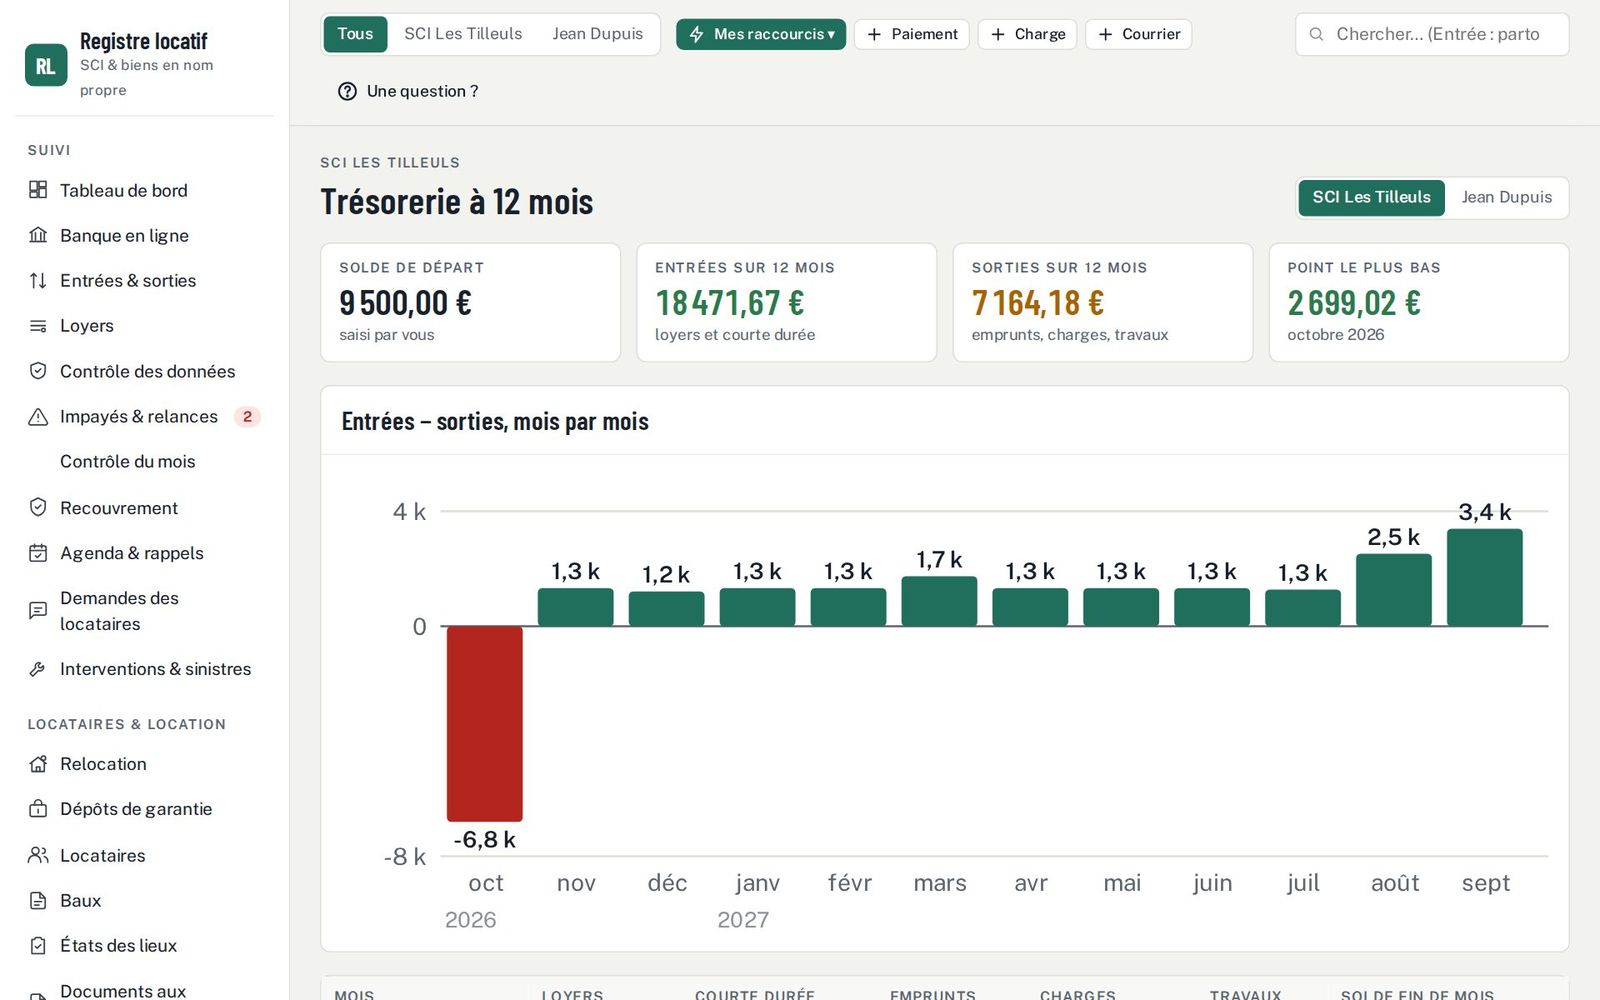Screen dimensions: 1600x1000
Task: Click the octobre 2026 caption
Action: [1336, 335]
